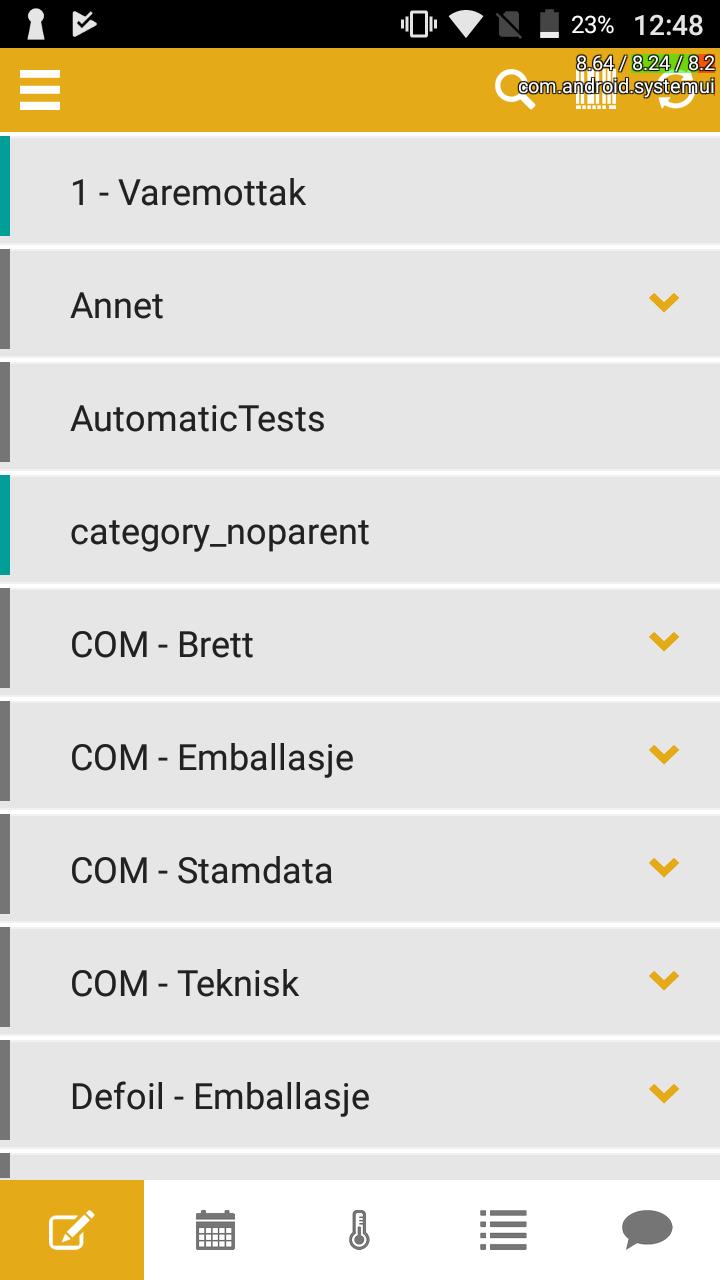Screen dimensions: 720x1280
Task: Expand COM - Brett chevron
Action: pyautogui.click(x=664, y=640)
